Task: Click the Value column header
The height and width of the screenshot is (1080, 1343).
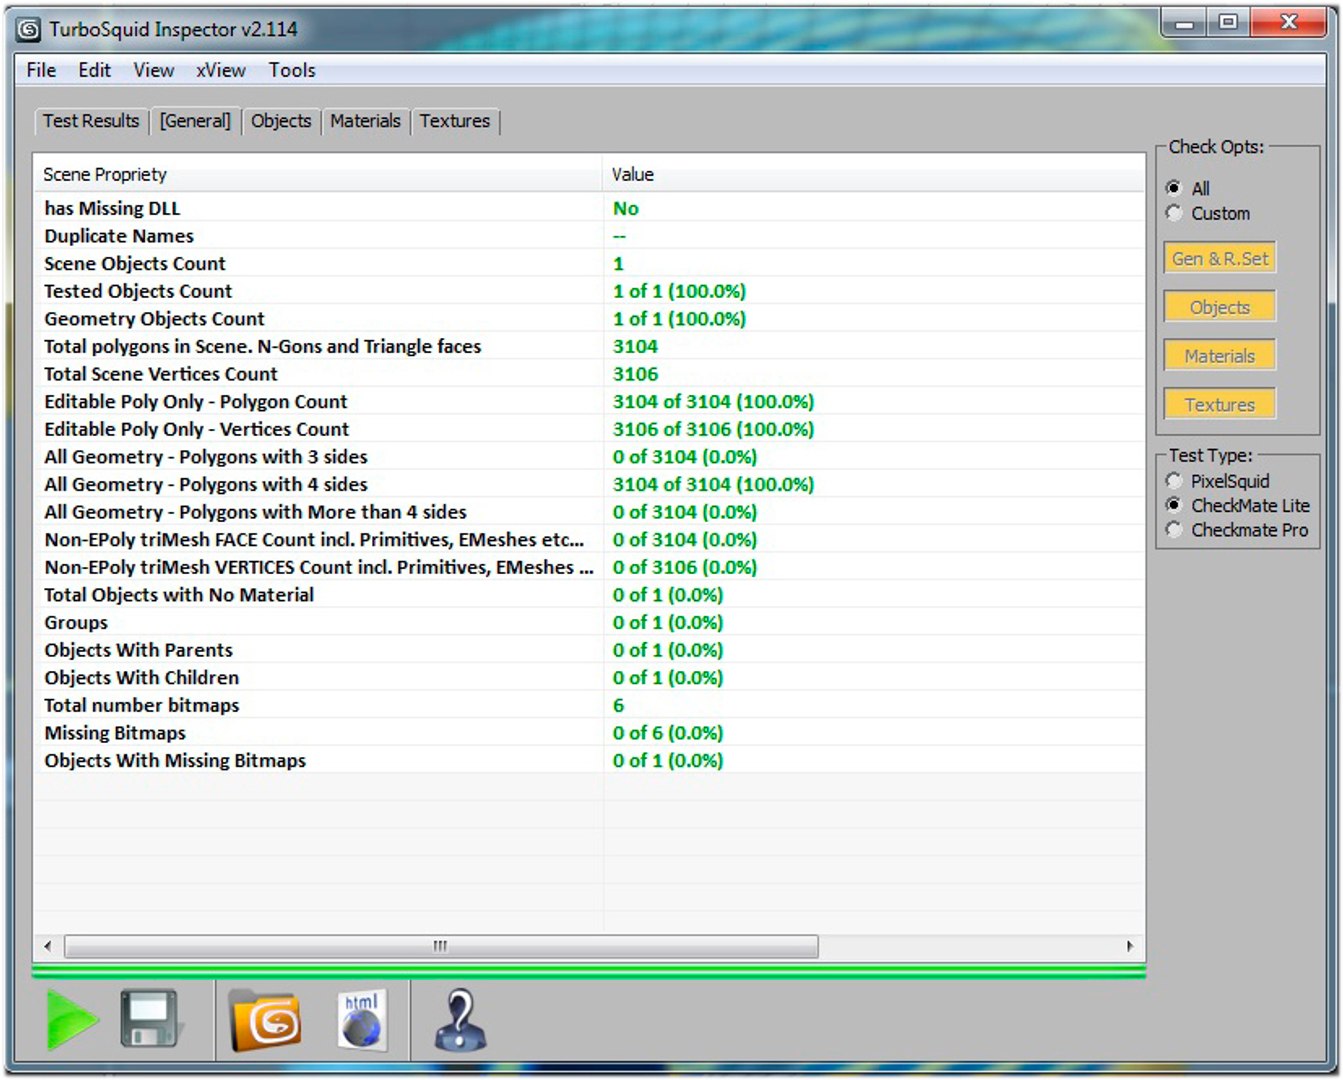Action: [x=874, y=174]
